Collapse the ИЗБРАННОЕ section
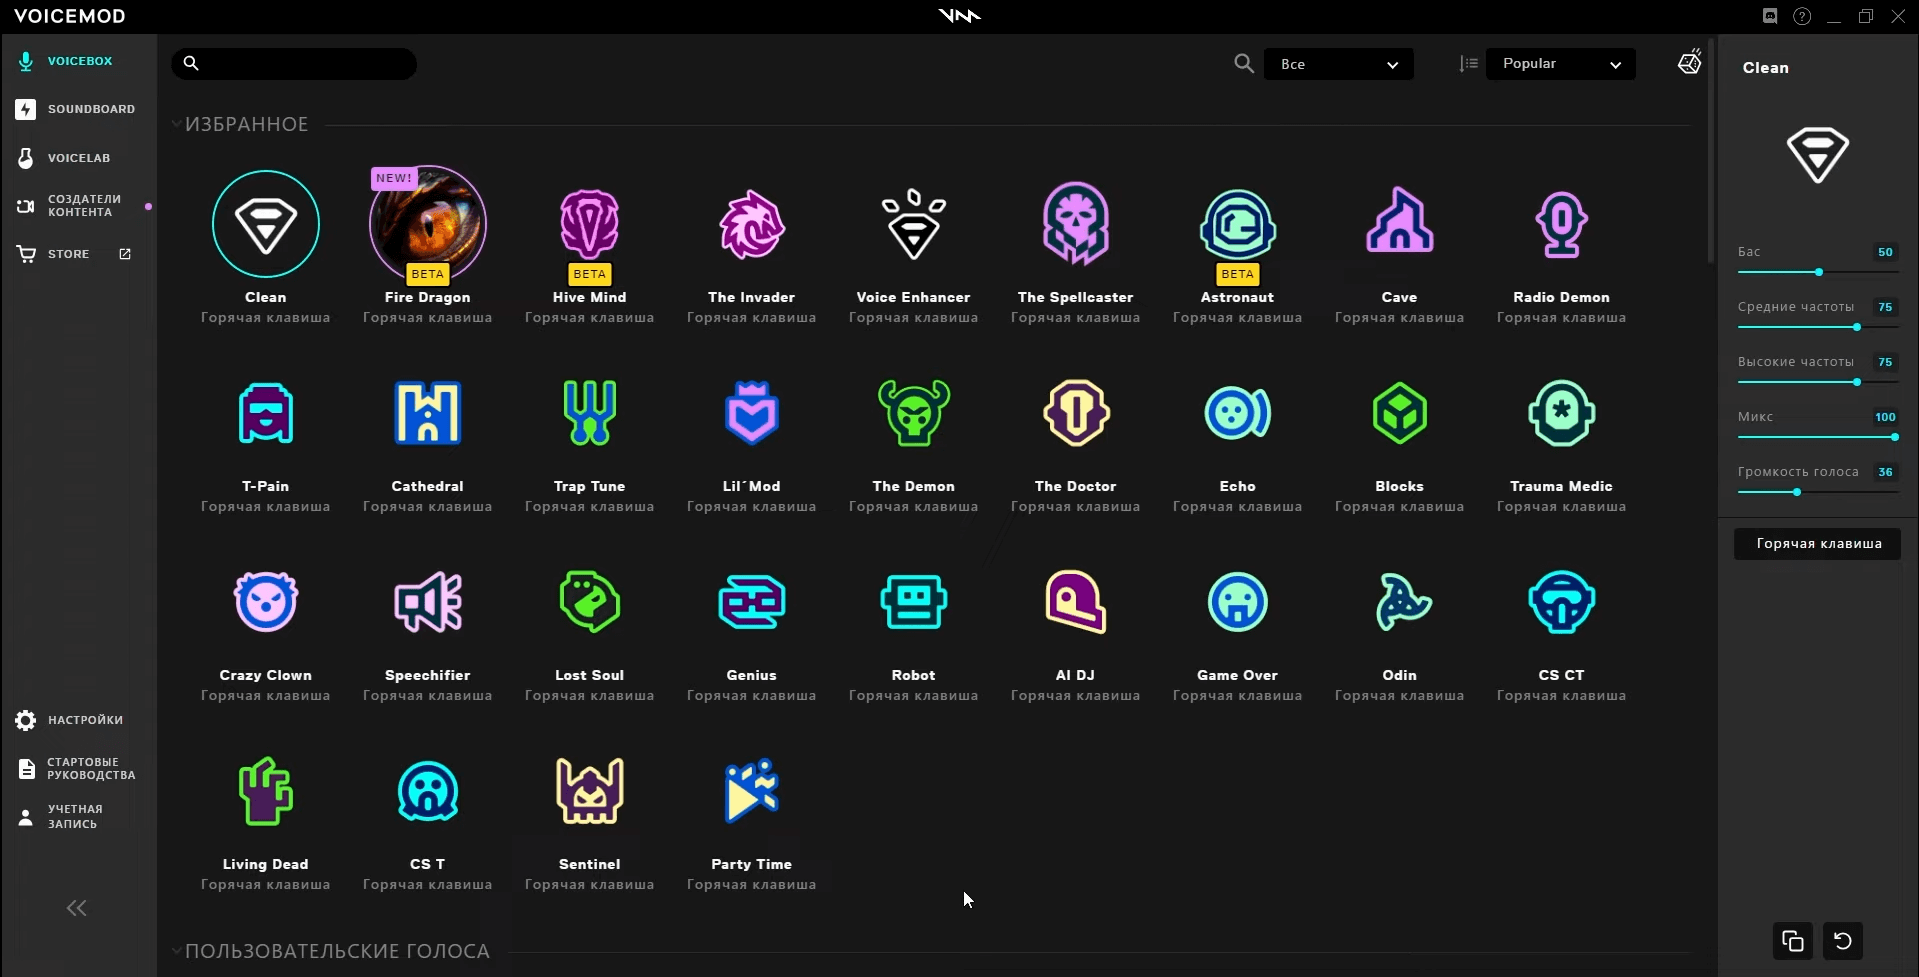Image resolution: width=1919 pixels, height=977 pixels. pos(177,124)
